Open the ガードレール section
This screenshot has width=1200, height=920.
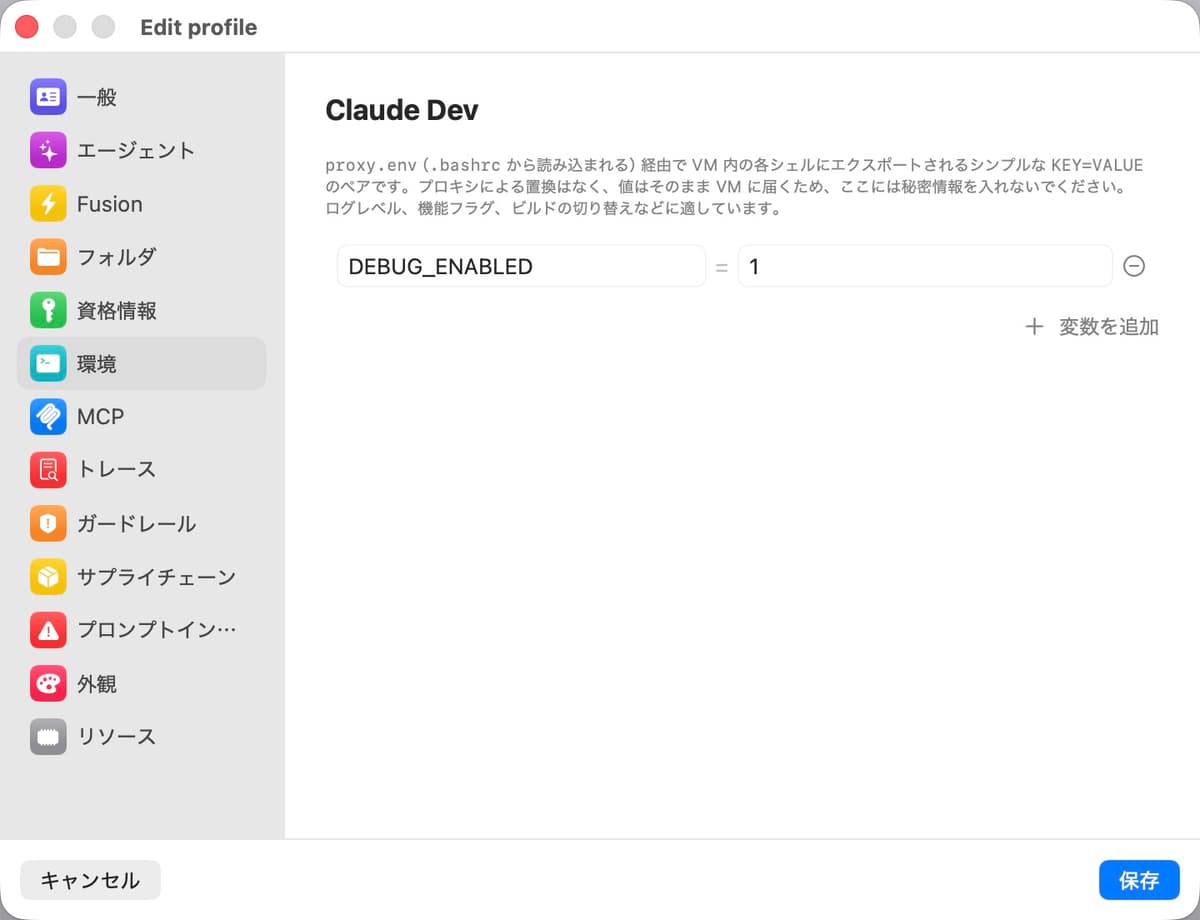pyautogui.click(x=142, y=523)
